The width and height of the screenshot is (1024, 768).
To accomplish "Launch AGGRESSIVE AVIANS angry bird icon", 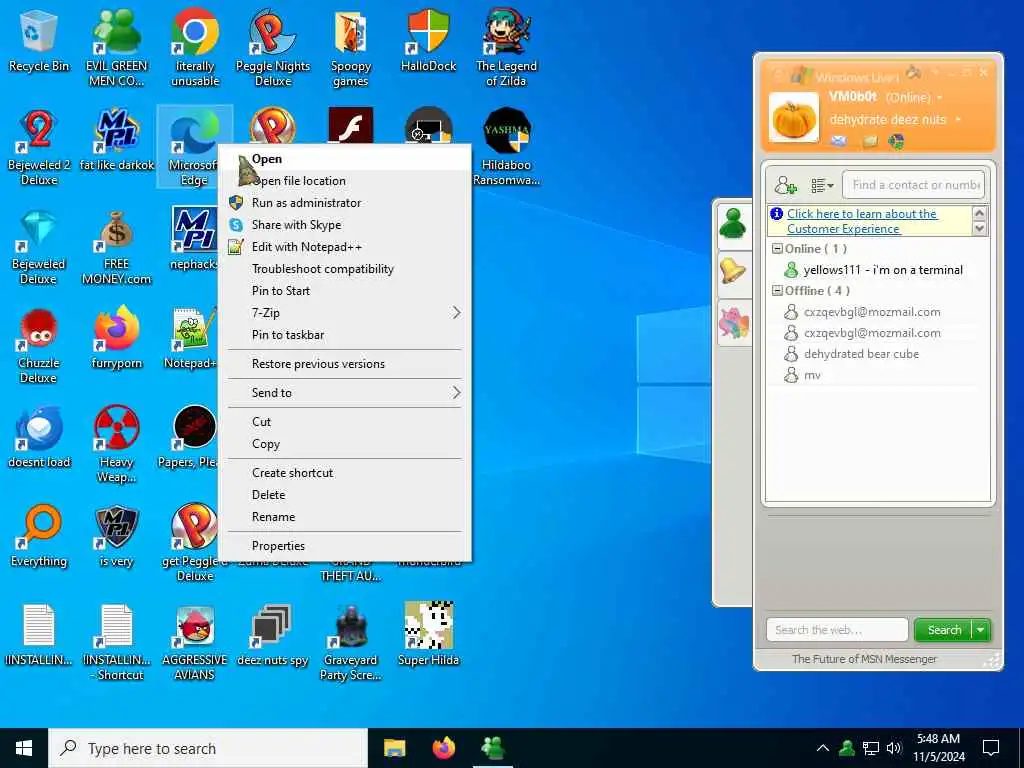I will click(195, 643).
